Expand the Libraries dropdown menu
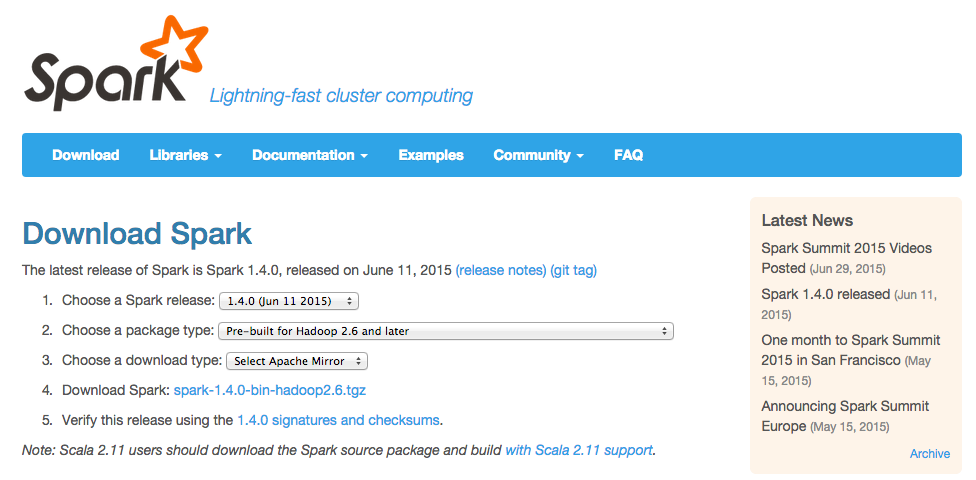Viewport: 976px width, 480px height. click(x=185, y=155)
